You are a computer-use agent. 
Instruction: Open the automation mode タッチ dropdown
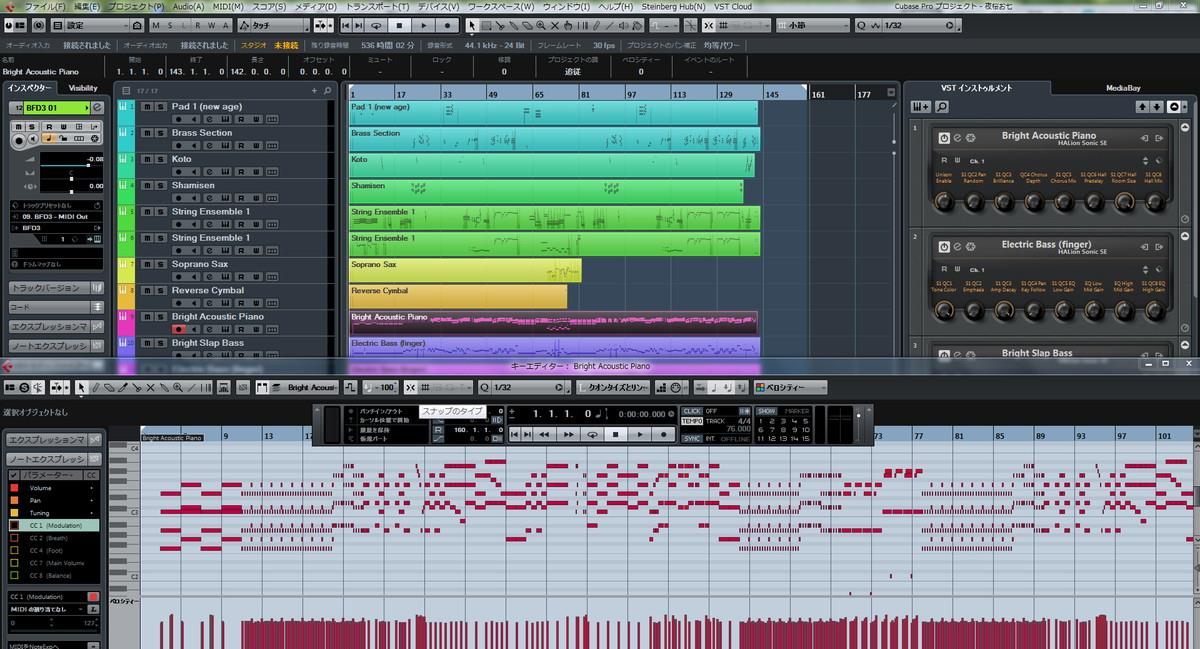pyautogui.click(x=273, y=24)
